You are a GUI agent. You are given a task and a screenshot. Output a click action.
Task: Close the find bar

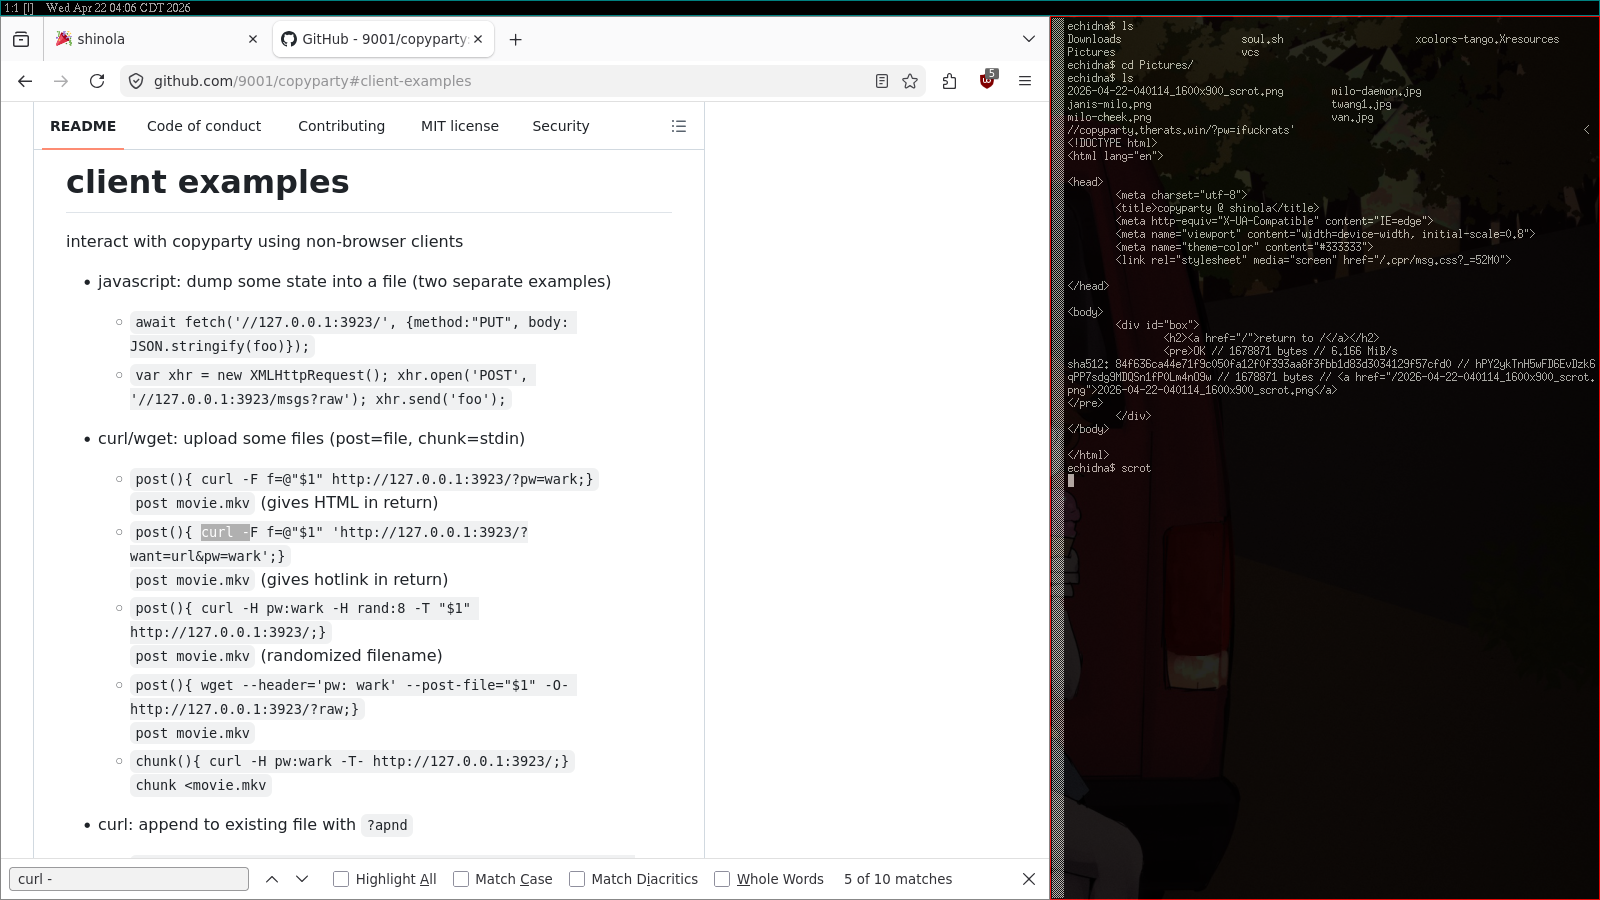click(x=1029, y=879)
